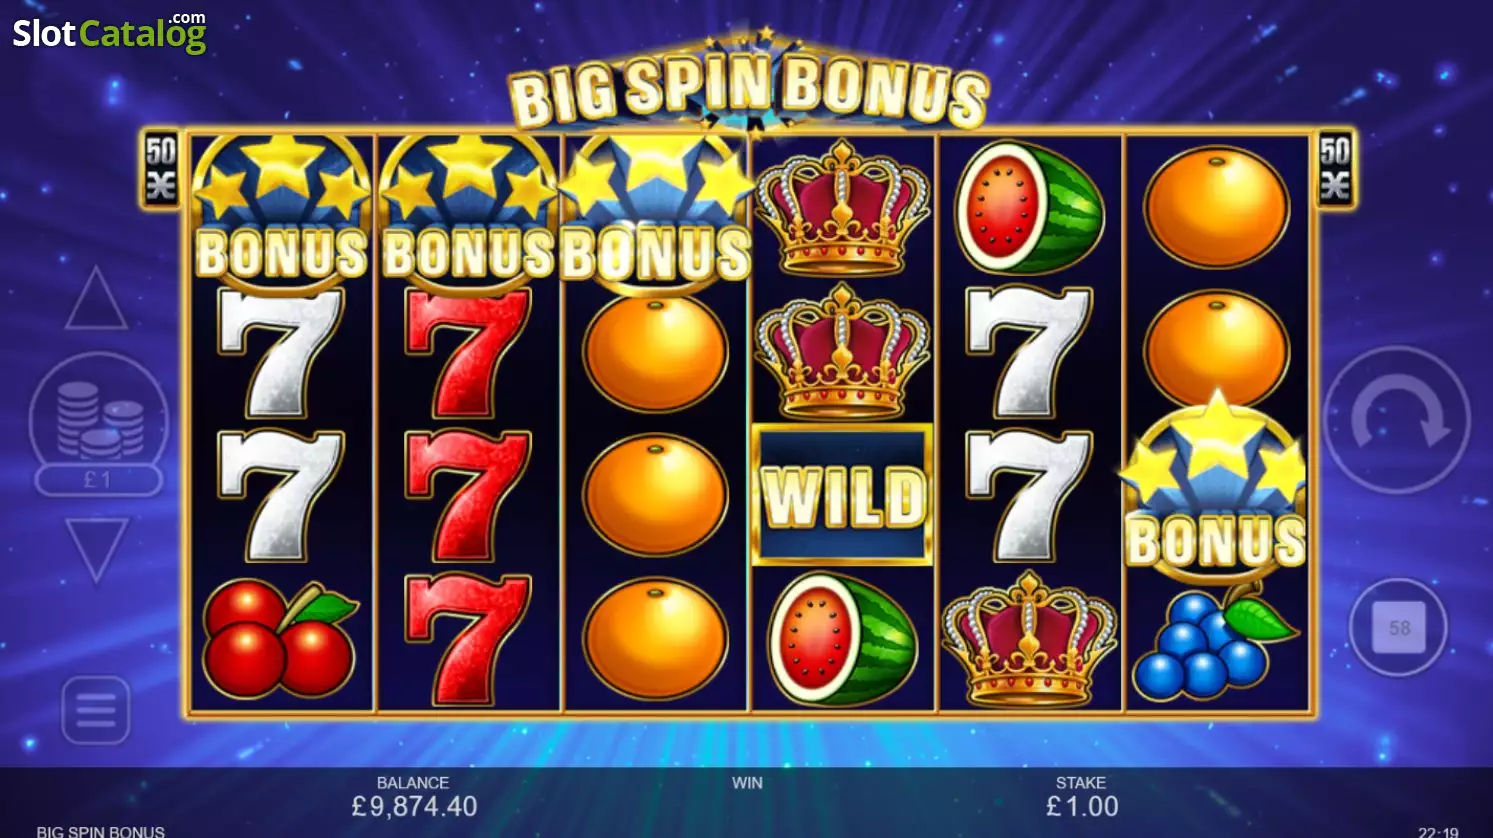Click the bottom red seven on reel two
Viewport: 1493px width, 838px height.
(468, 638)
